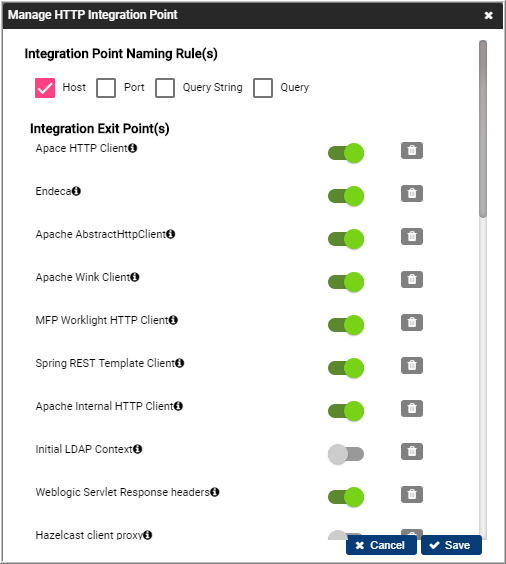506x564 pixels.
Task: Open info icon next to Endeca
Action: click(x=76, y=191)
